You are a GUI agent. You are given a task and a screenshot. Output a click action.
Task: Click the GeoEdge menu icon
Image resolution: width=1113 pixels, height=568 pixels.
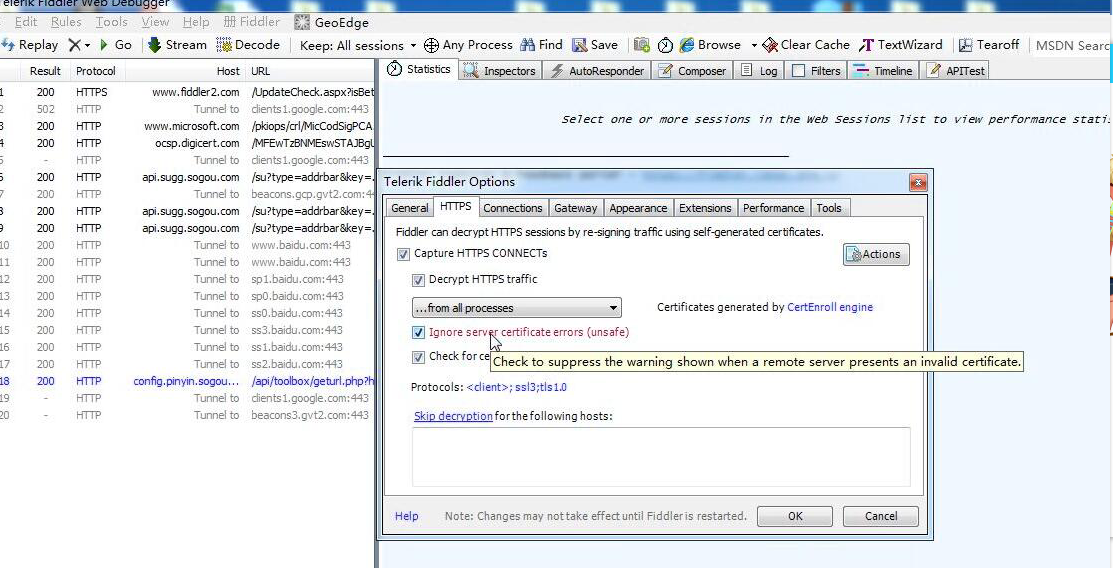click(x=302, y=23)
